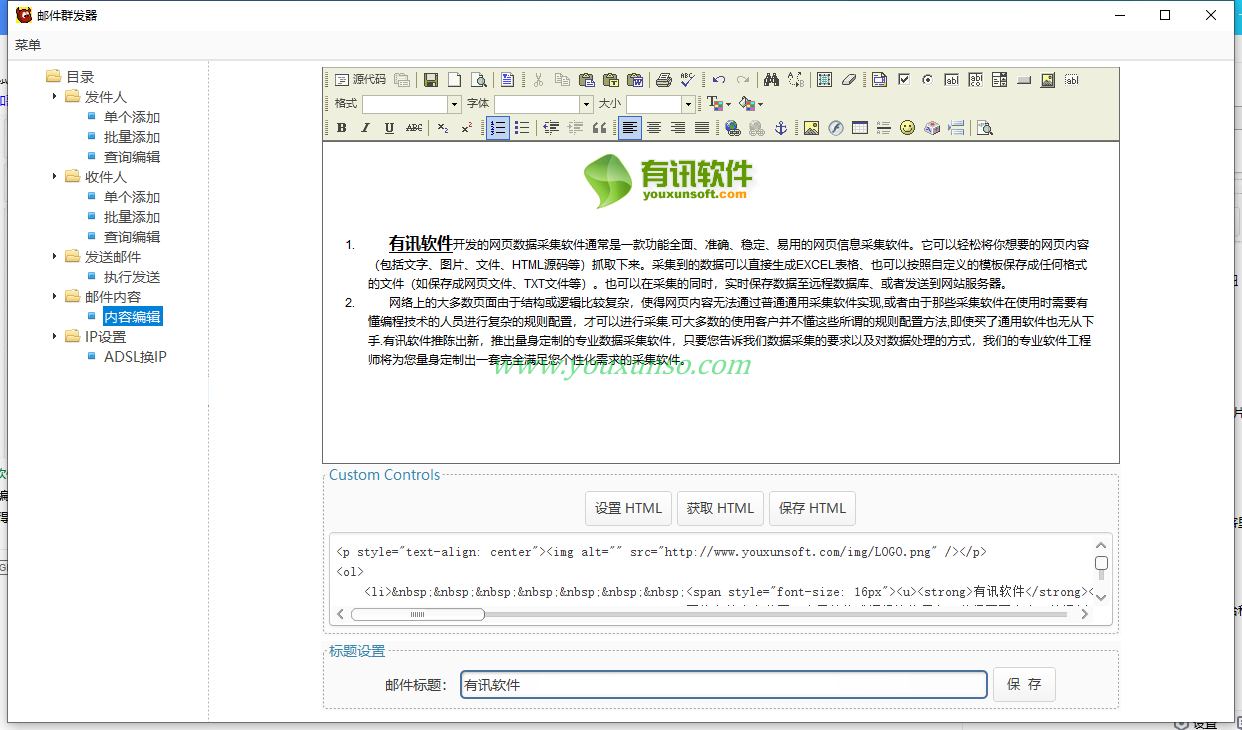Select 执行发送 in the tree
Screen dimensions: 1242x730
click(x=132, y=277)
